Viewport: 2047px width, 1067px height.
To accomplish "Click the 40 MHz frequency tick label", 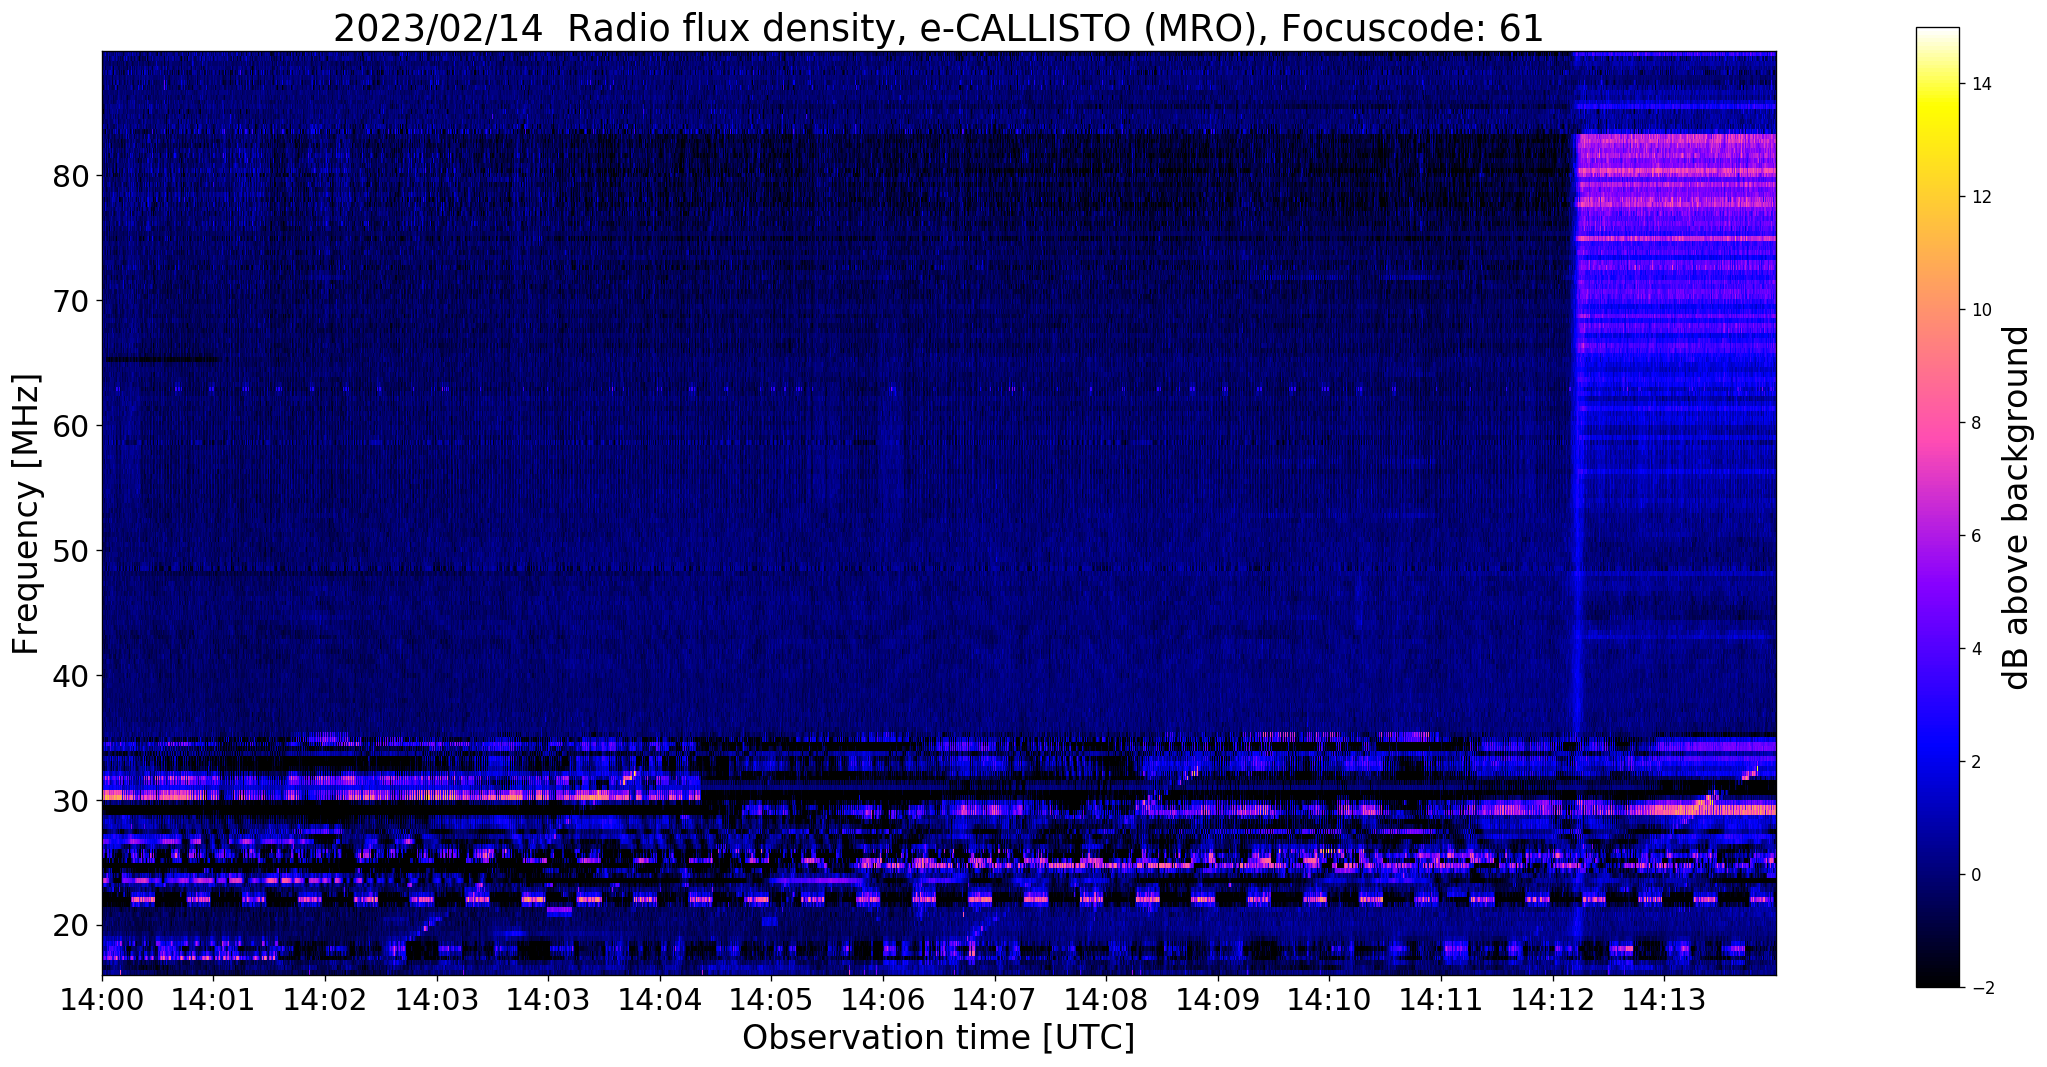I will 70,676.
